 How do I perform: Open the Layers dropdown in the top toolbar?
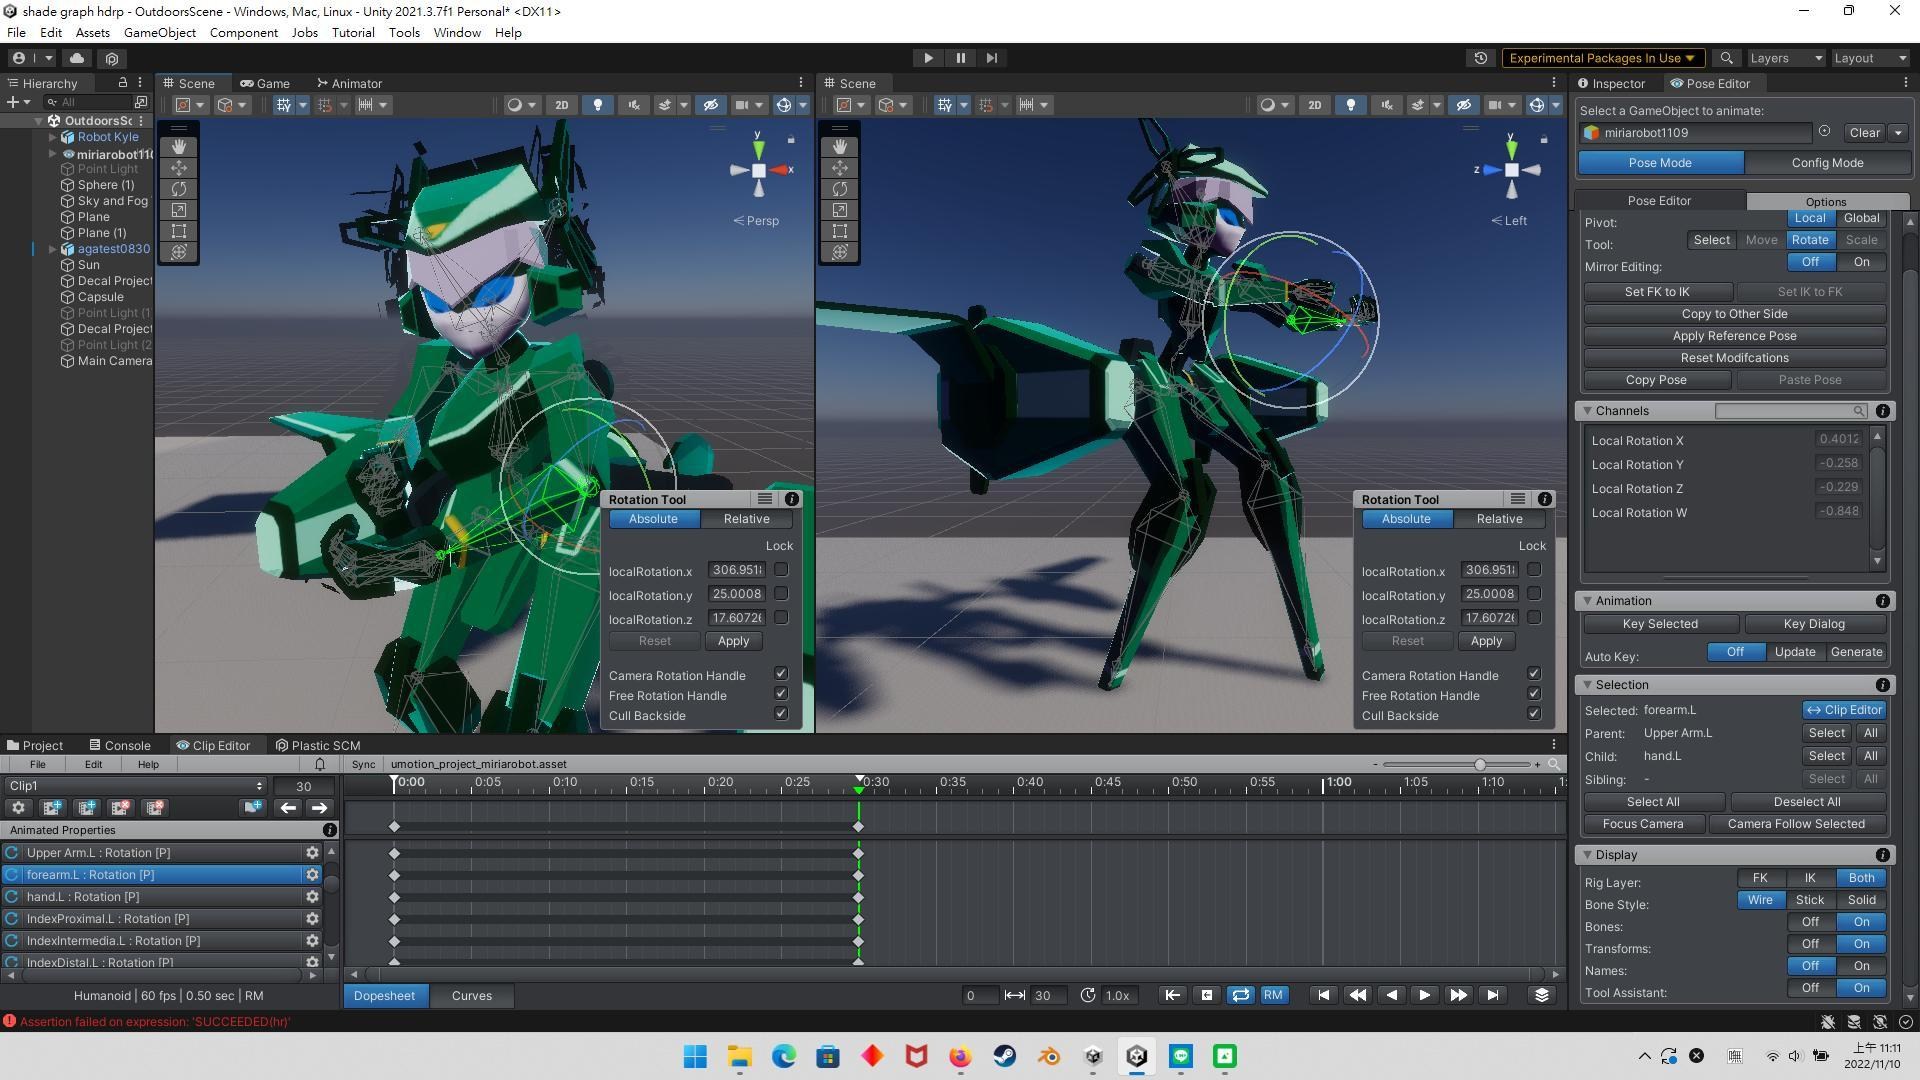tap(1786, 58)
